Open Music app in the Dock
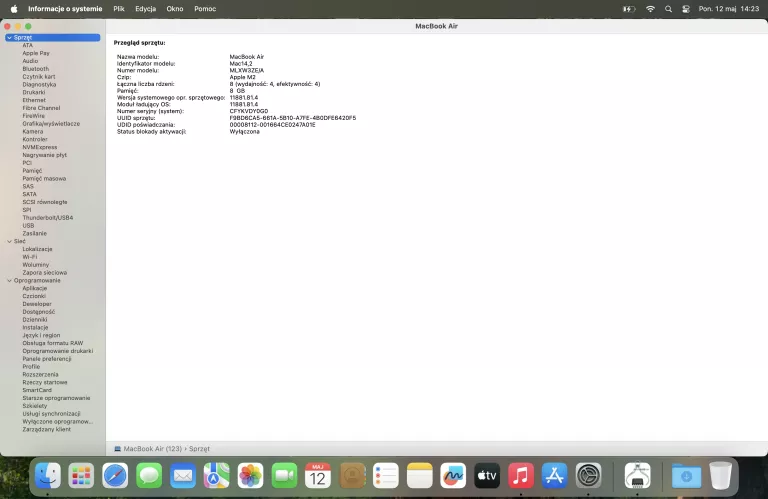Screen dimensions: 768x499 tap(521, 475)
